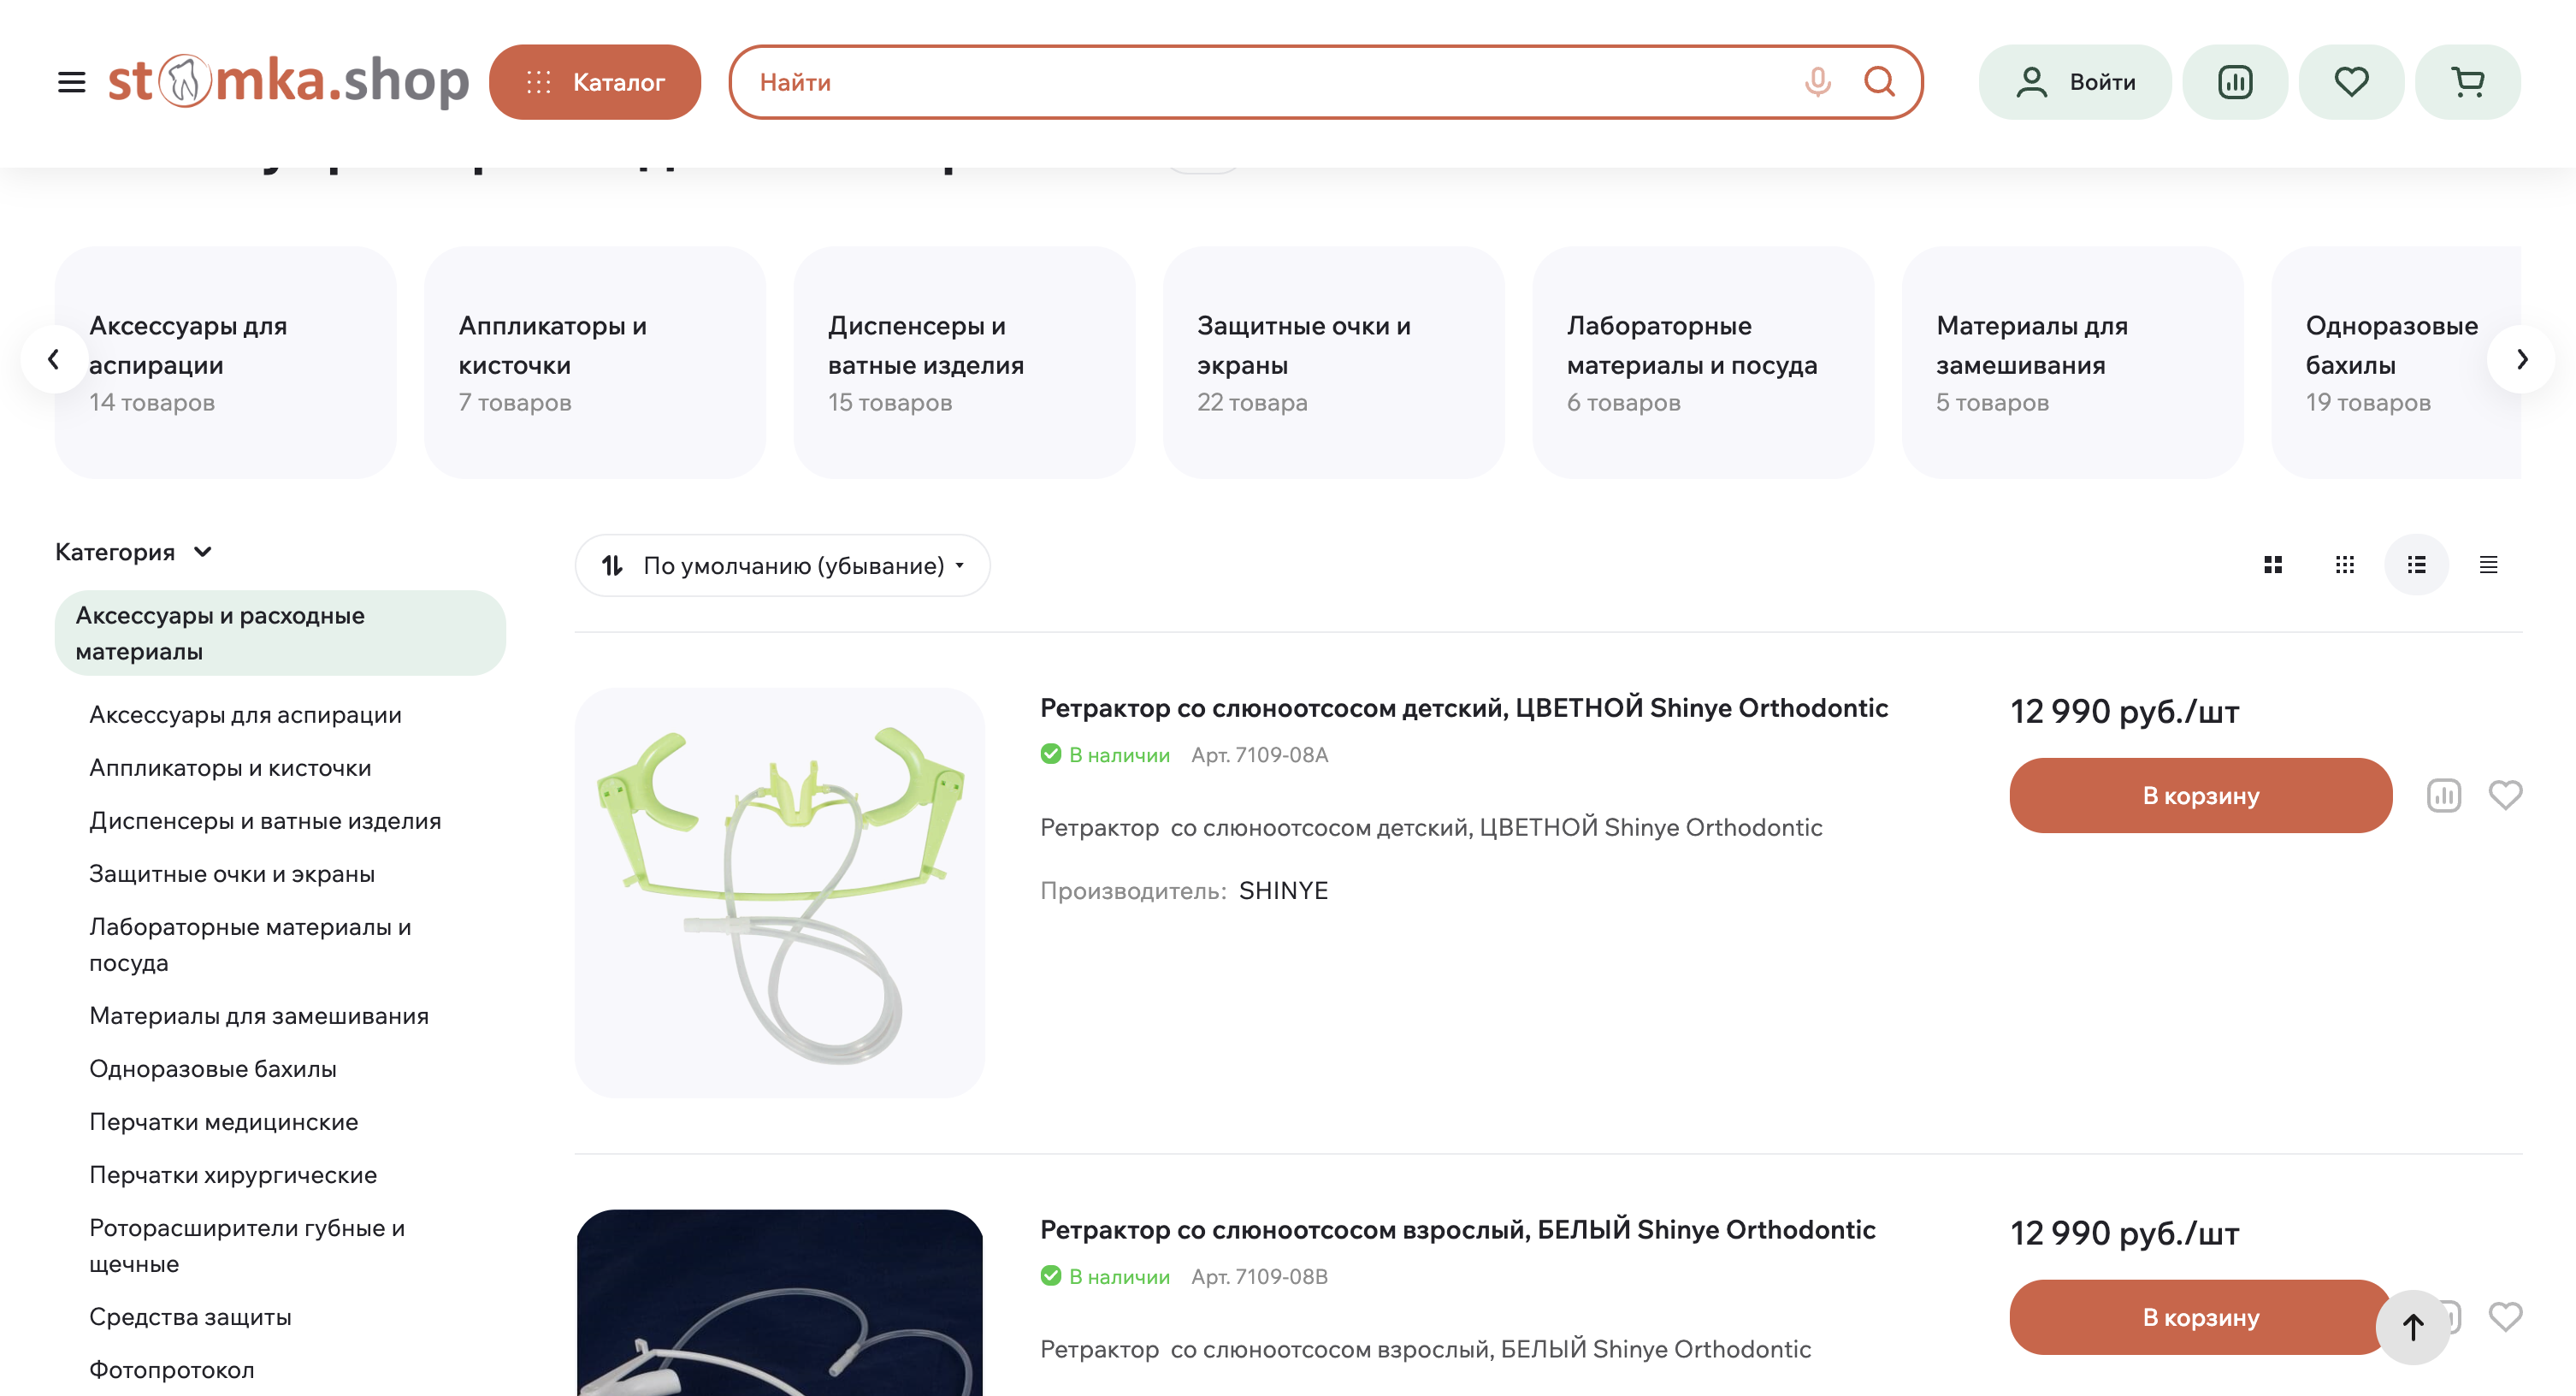The width and height of the screenshot is (2576, 1396).
Task: Switch to small grid view icon
Action: click(x=2344, y=565)
